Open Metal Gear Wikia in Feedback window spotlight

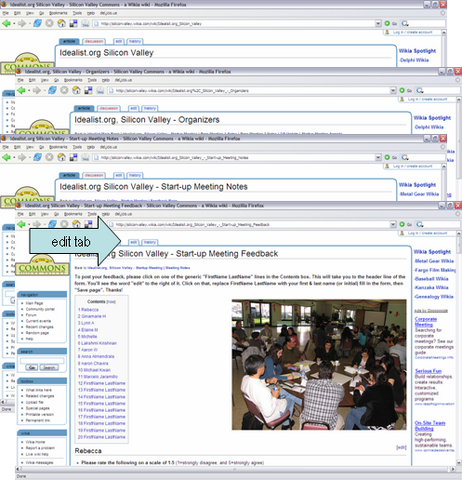click(x=434, y=261)
